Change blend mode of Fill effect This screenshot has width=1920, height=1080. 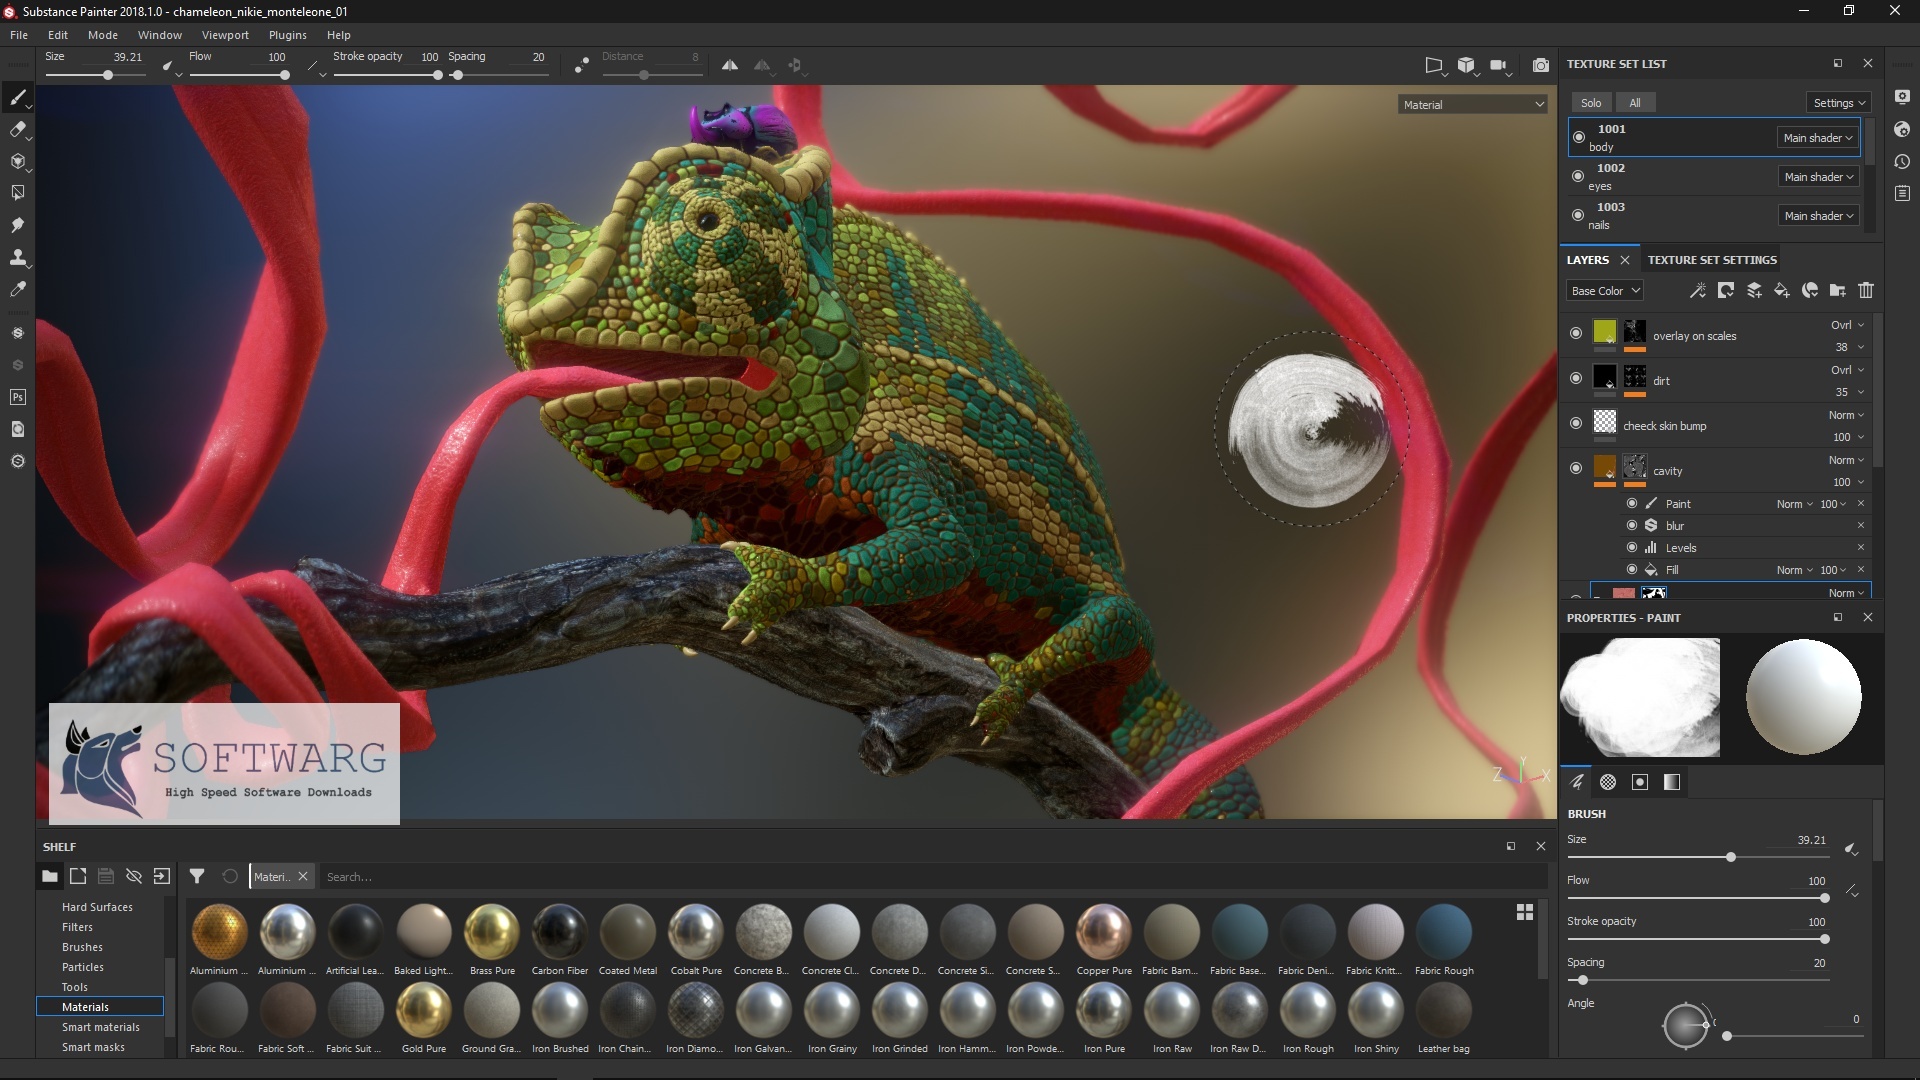[x=1795, y=570]
